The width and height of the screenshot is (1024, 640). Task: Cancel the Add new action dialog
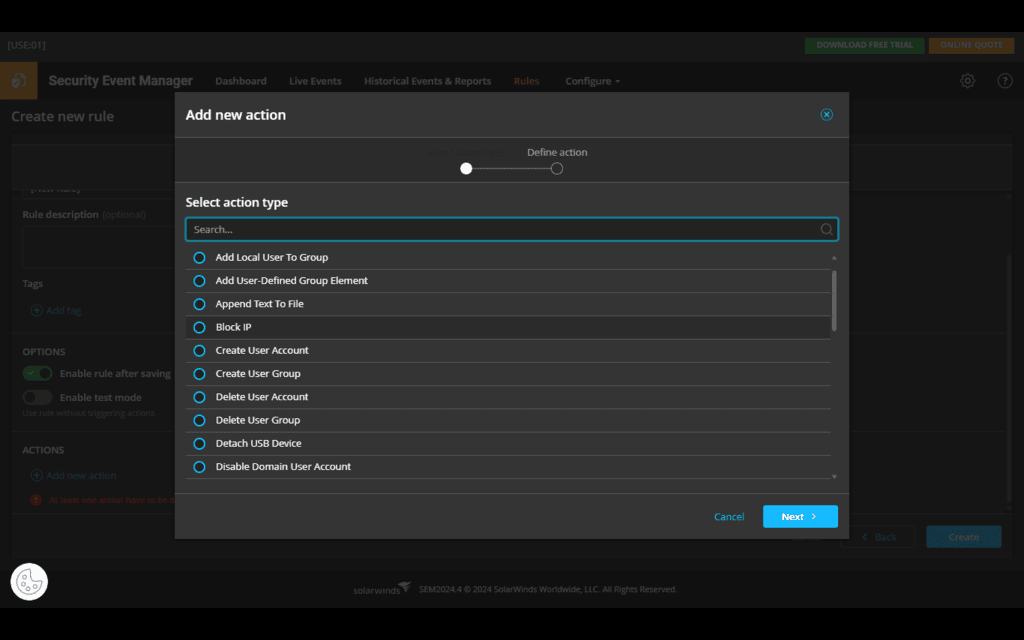click(x=729, y=516)
